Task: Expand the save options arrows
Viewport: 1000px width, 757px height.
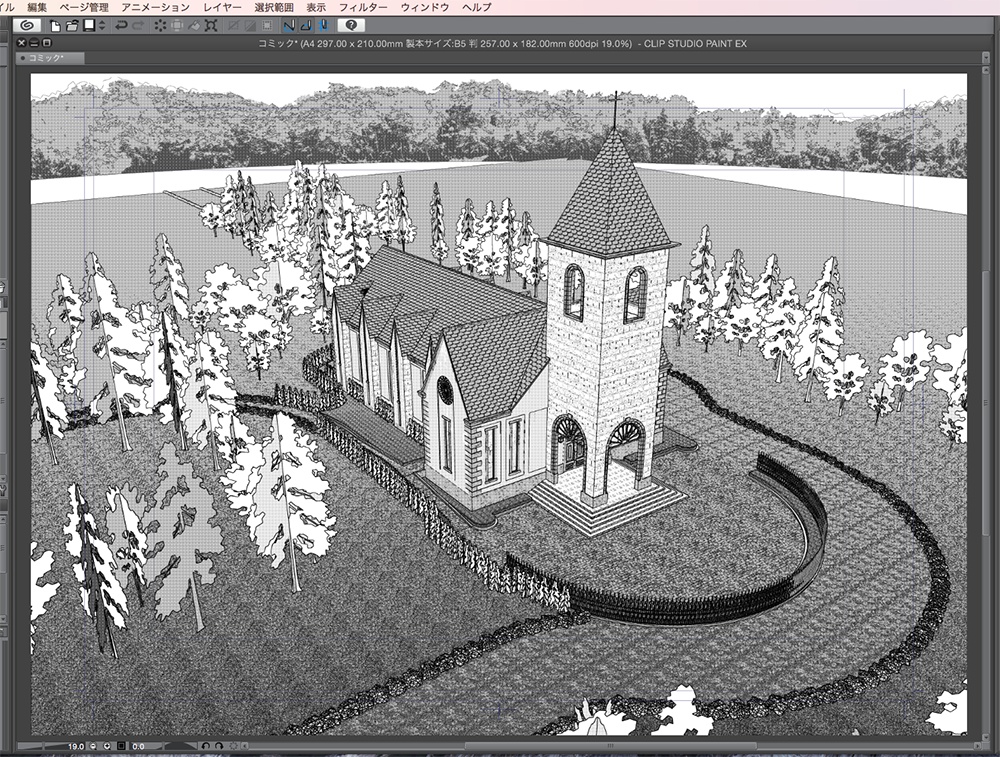Action: (x=102, y=26)
